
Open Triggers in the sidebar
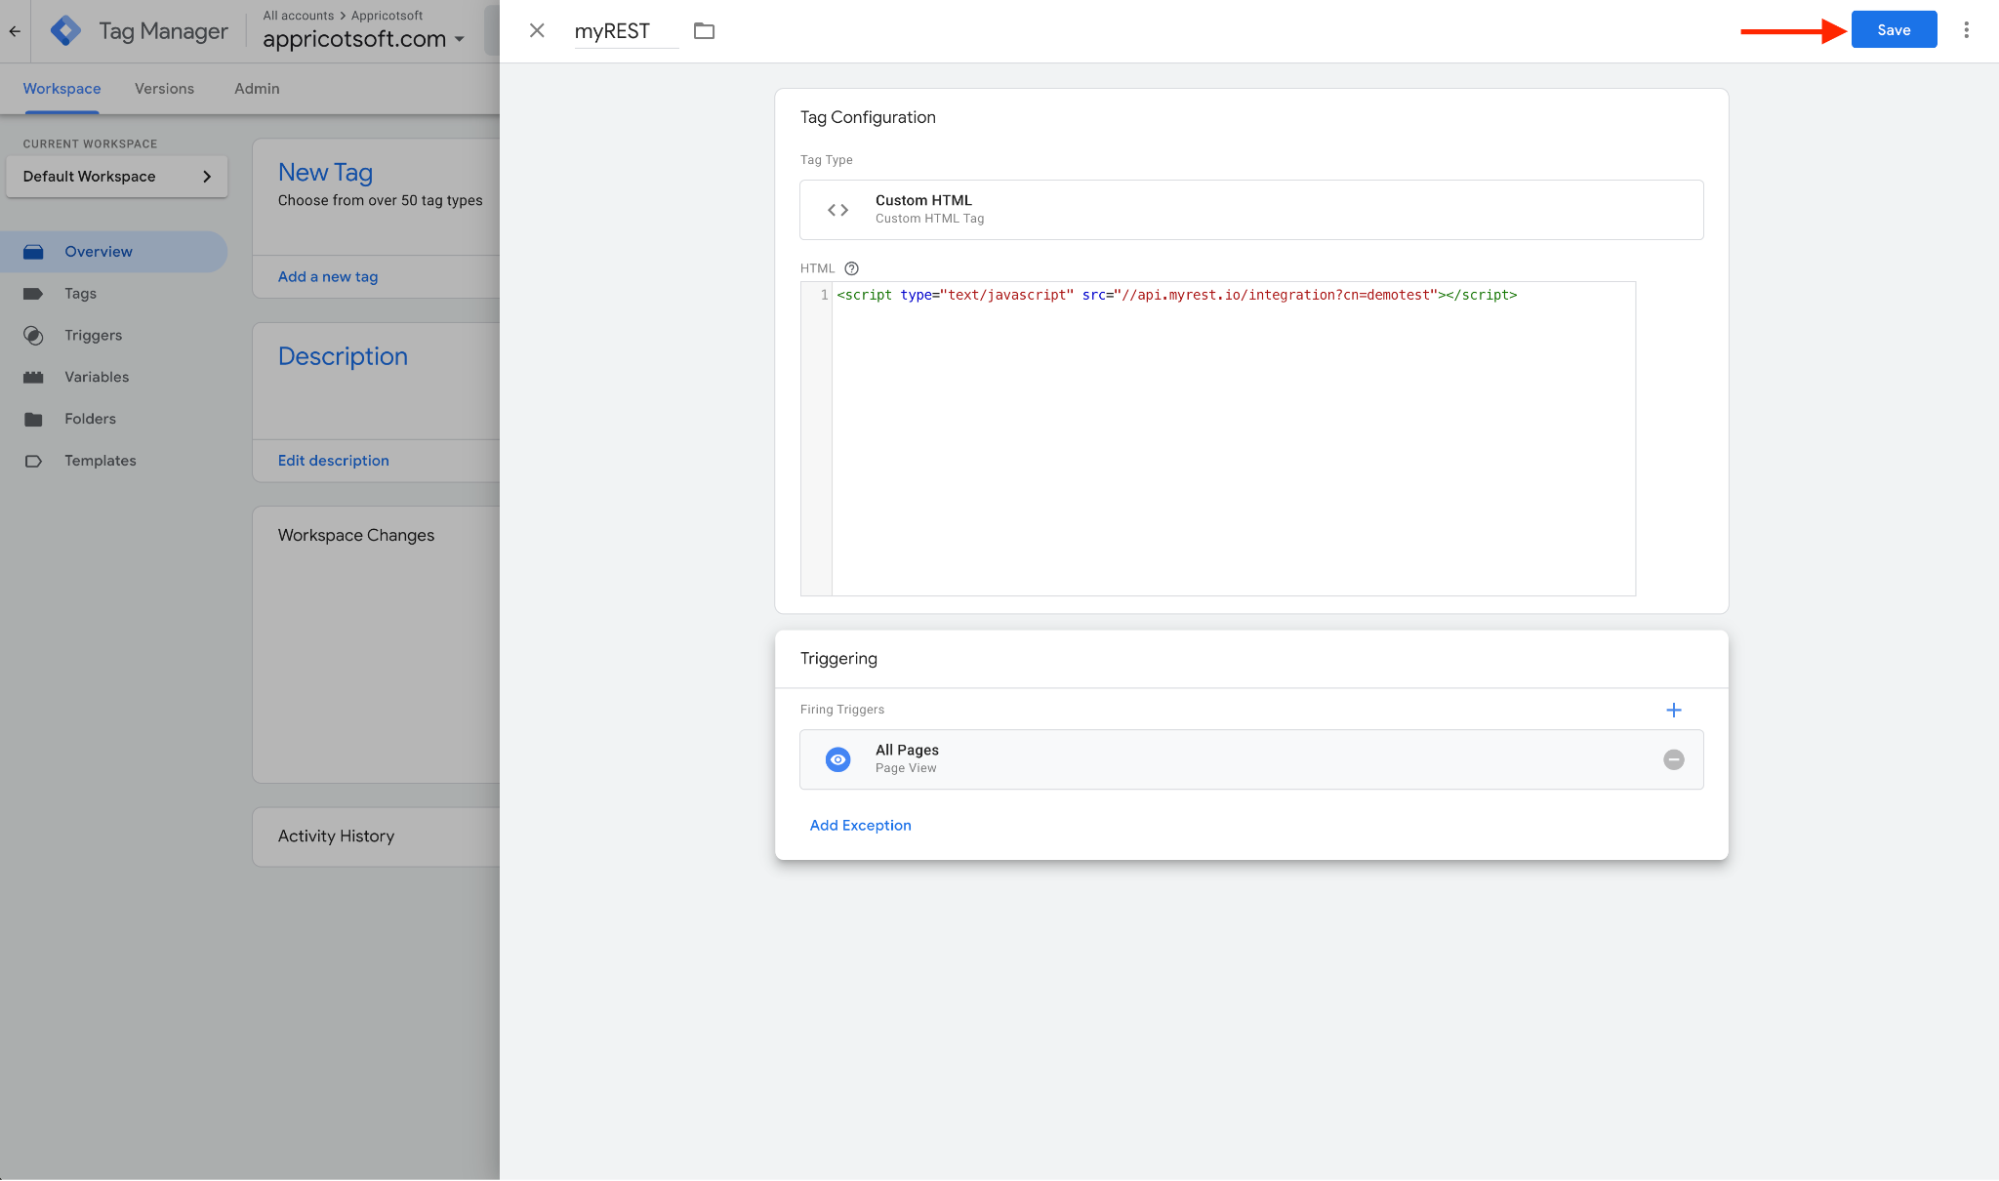click(93, 335)
